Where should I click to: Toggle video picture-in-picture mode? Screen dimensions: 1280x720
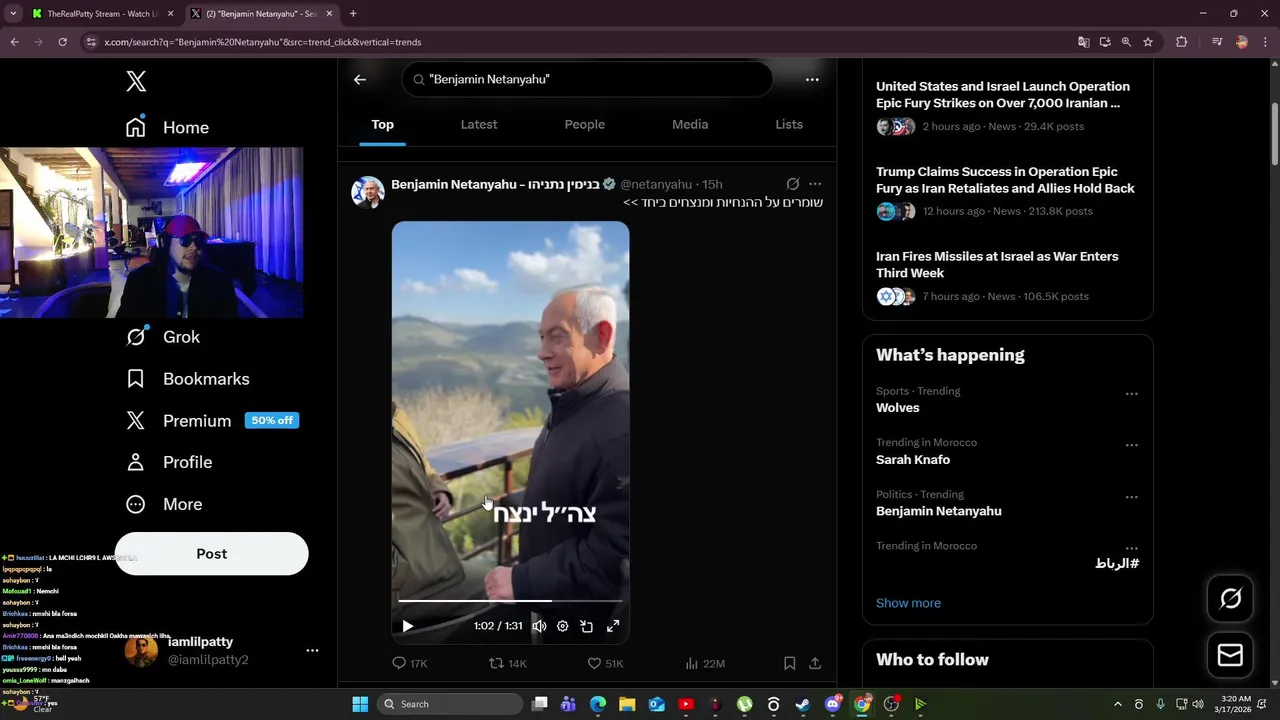coord(587,626)
